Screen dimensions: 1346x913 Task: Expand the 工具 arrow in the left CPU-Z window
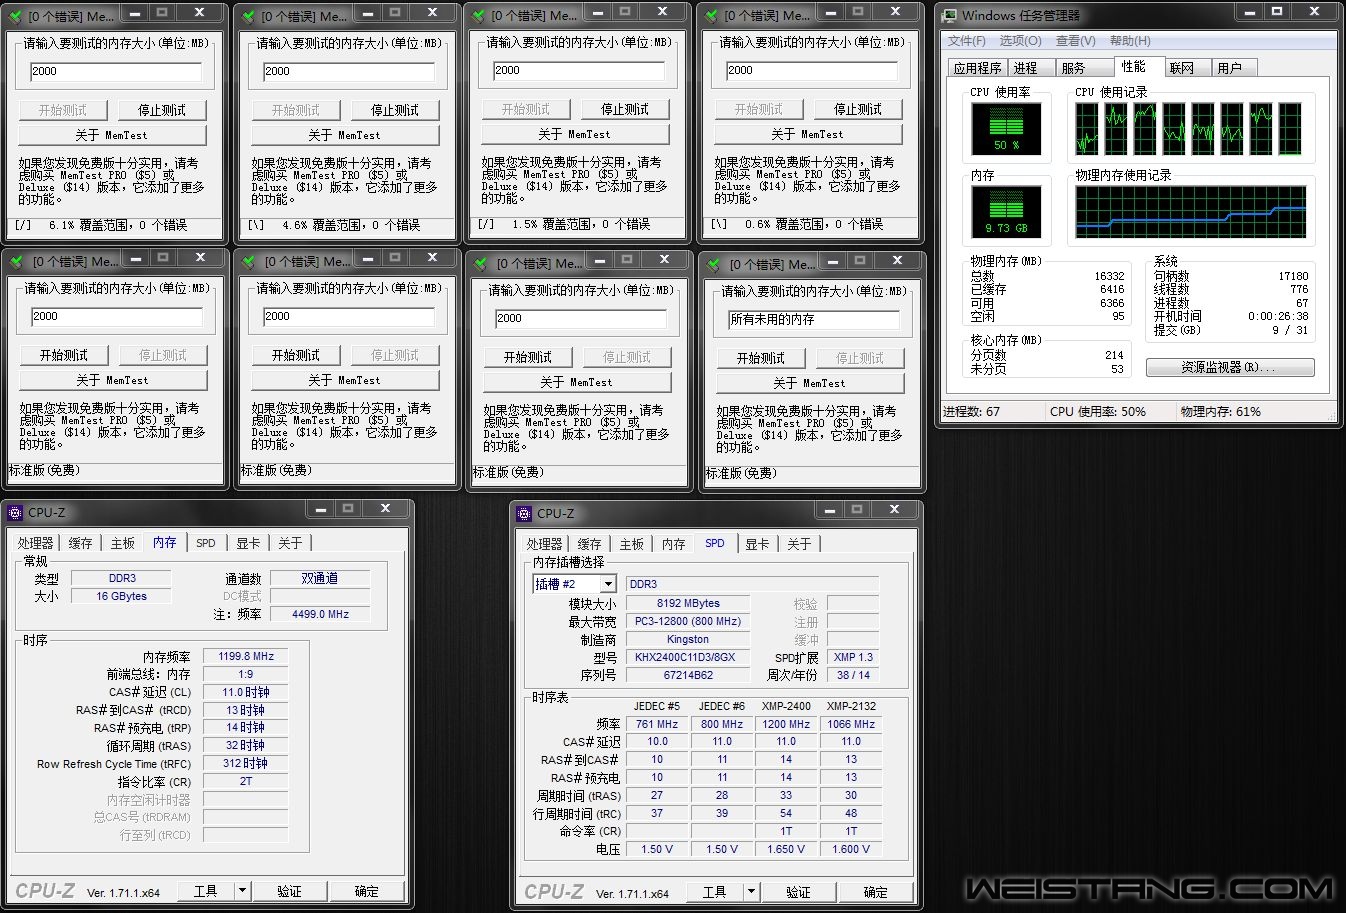click(x=241, y=890)
